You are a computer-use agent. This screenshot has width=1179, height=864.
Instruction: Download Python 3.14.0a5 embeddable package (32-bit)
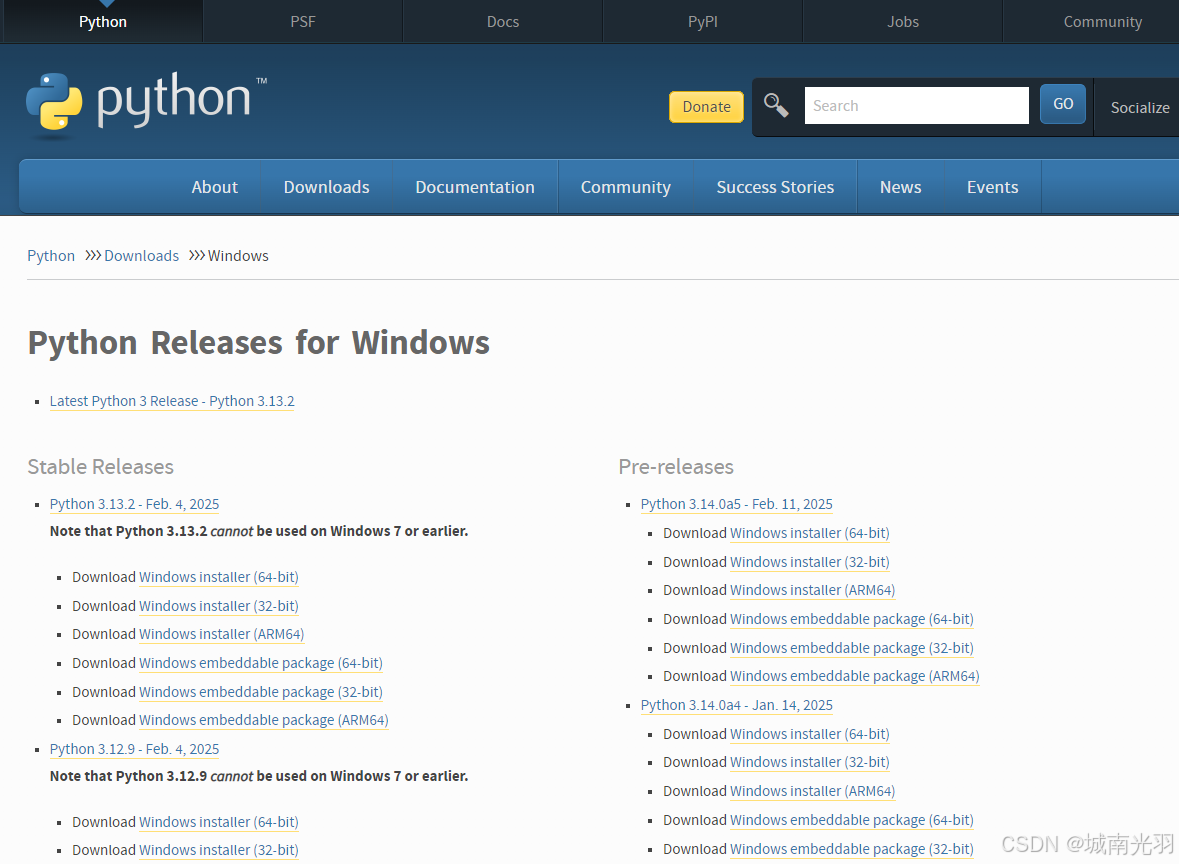tap(852, 647)
